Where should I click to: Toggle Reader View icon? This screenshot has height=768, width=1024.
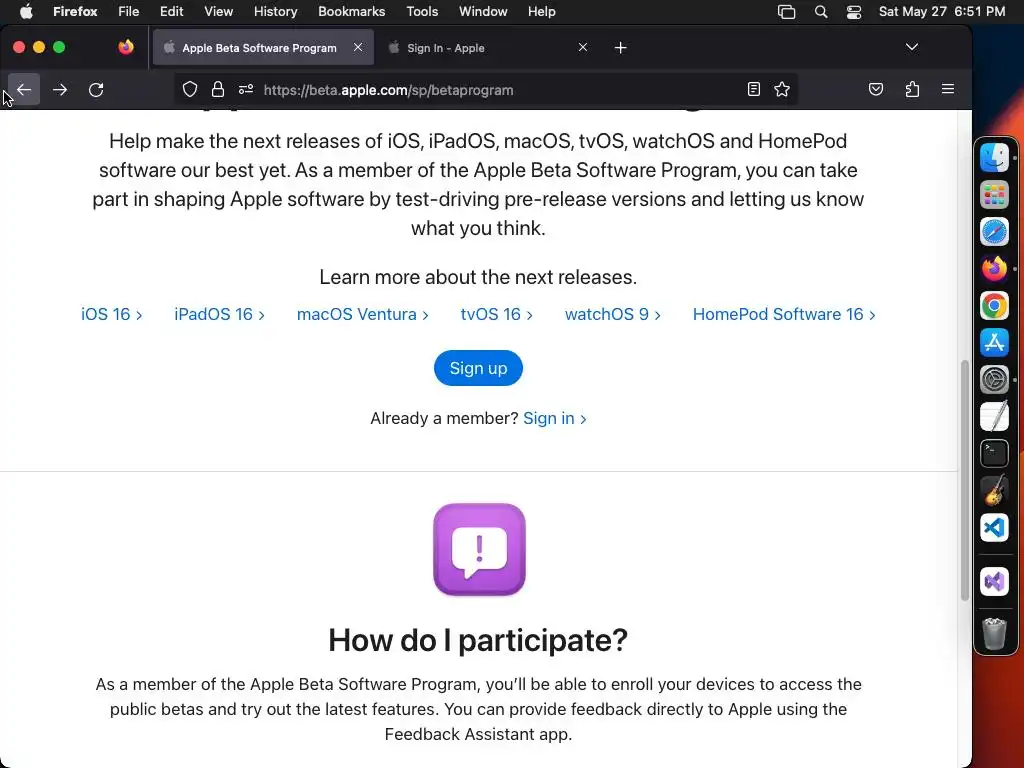(754, 89)
